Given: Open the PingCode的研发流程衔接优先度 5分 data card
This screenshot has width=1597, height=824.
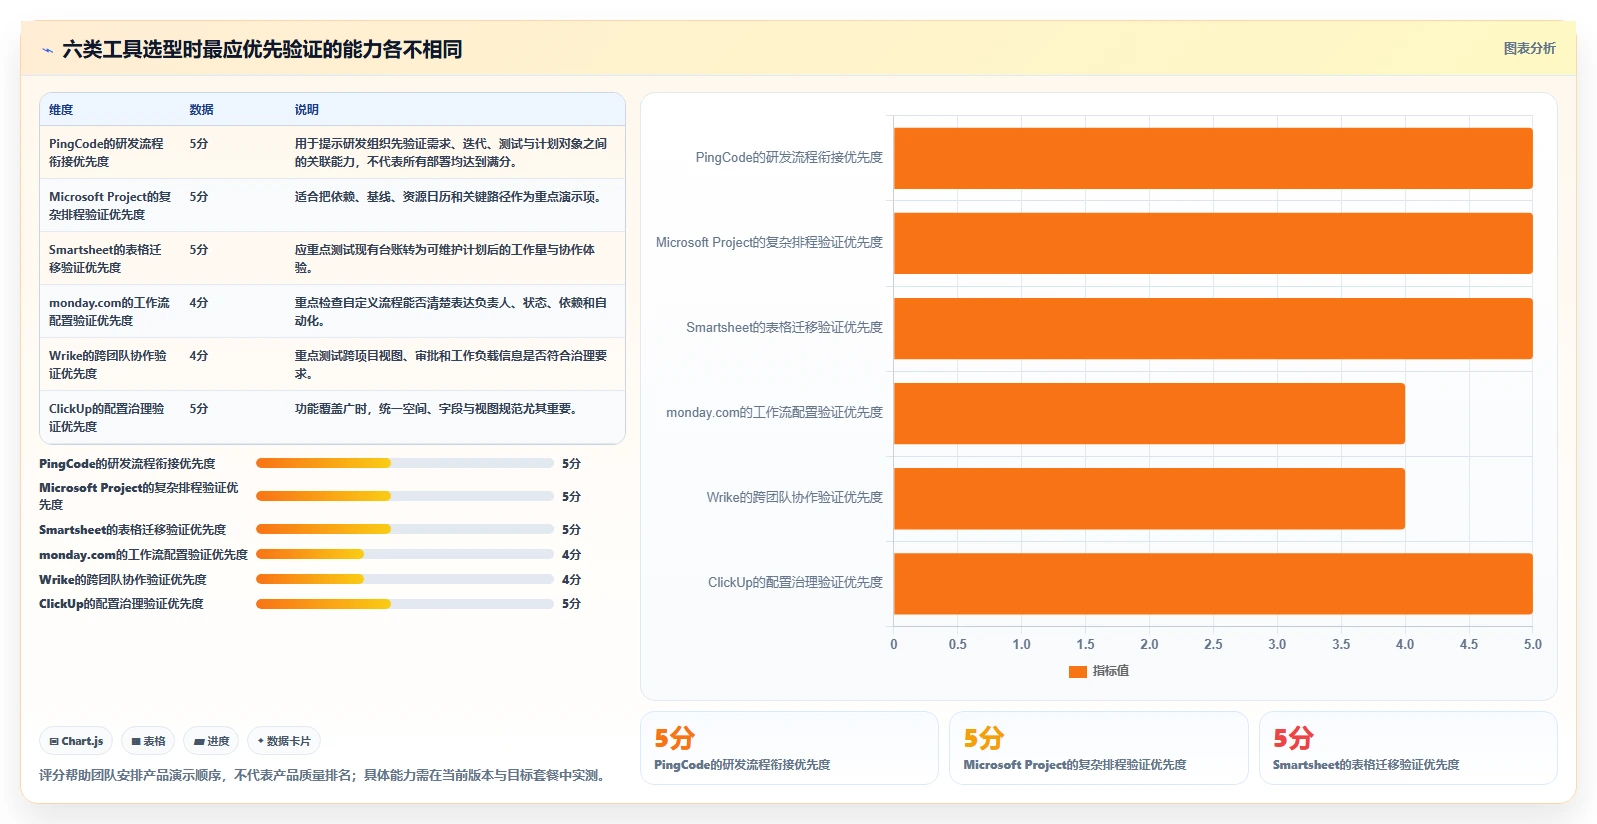Looking at the screenshot, I should pyautogui.click(x=789, y=748).
